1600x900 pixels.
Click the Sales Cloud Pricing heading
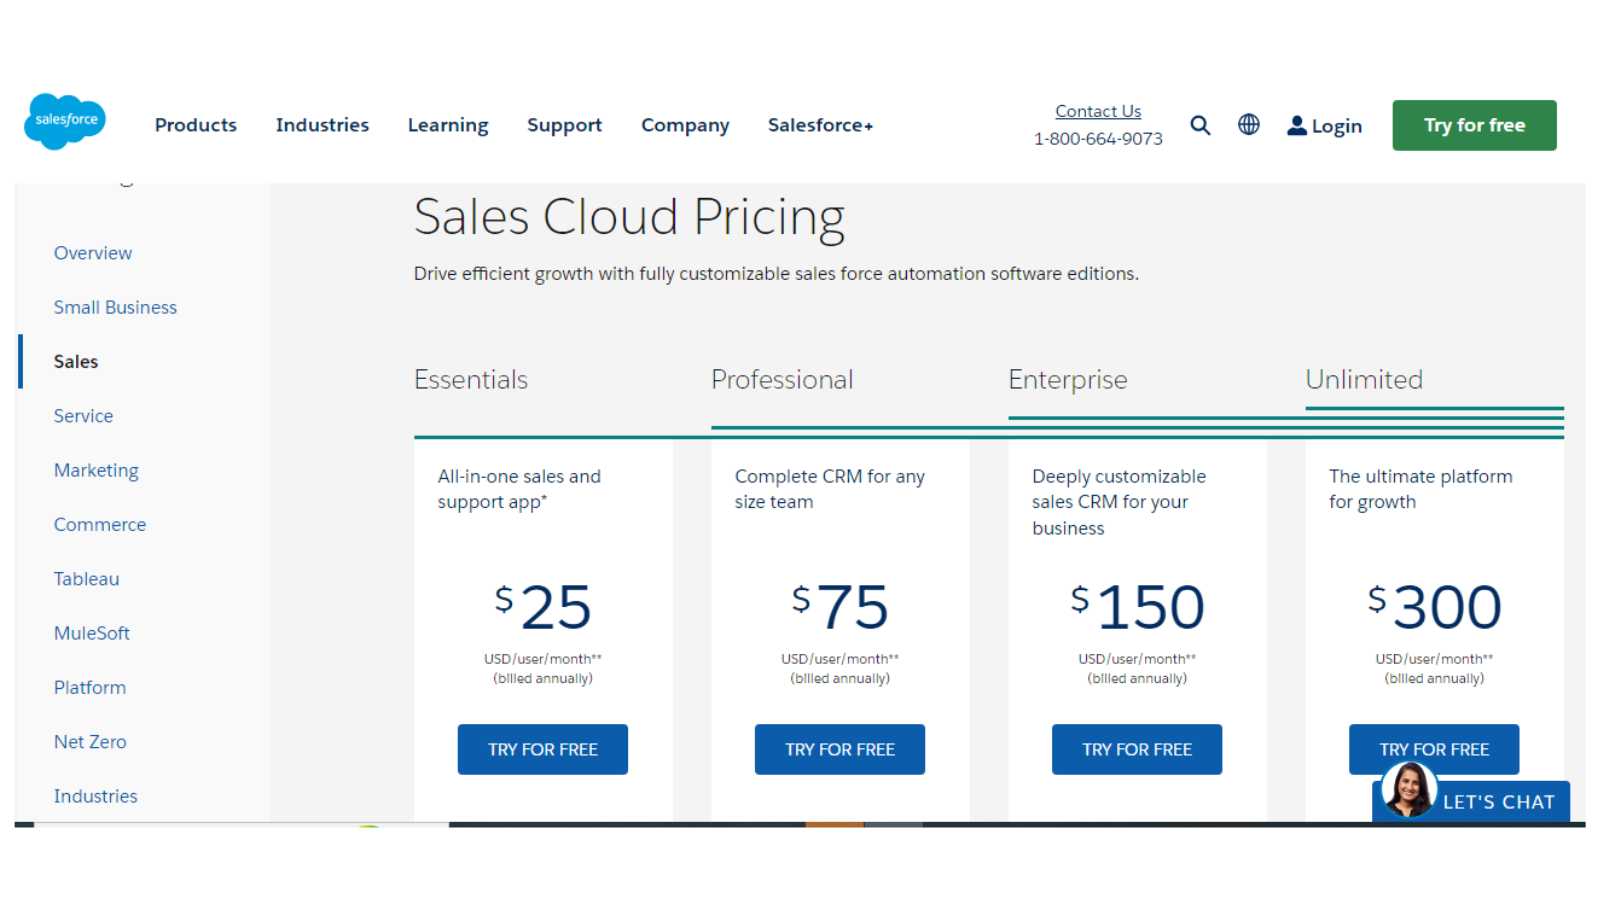[x=629, y=217]
